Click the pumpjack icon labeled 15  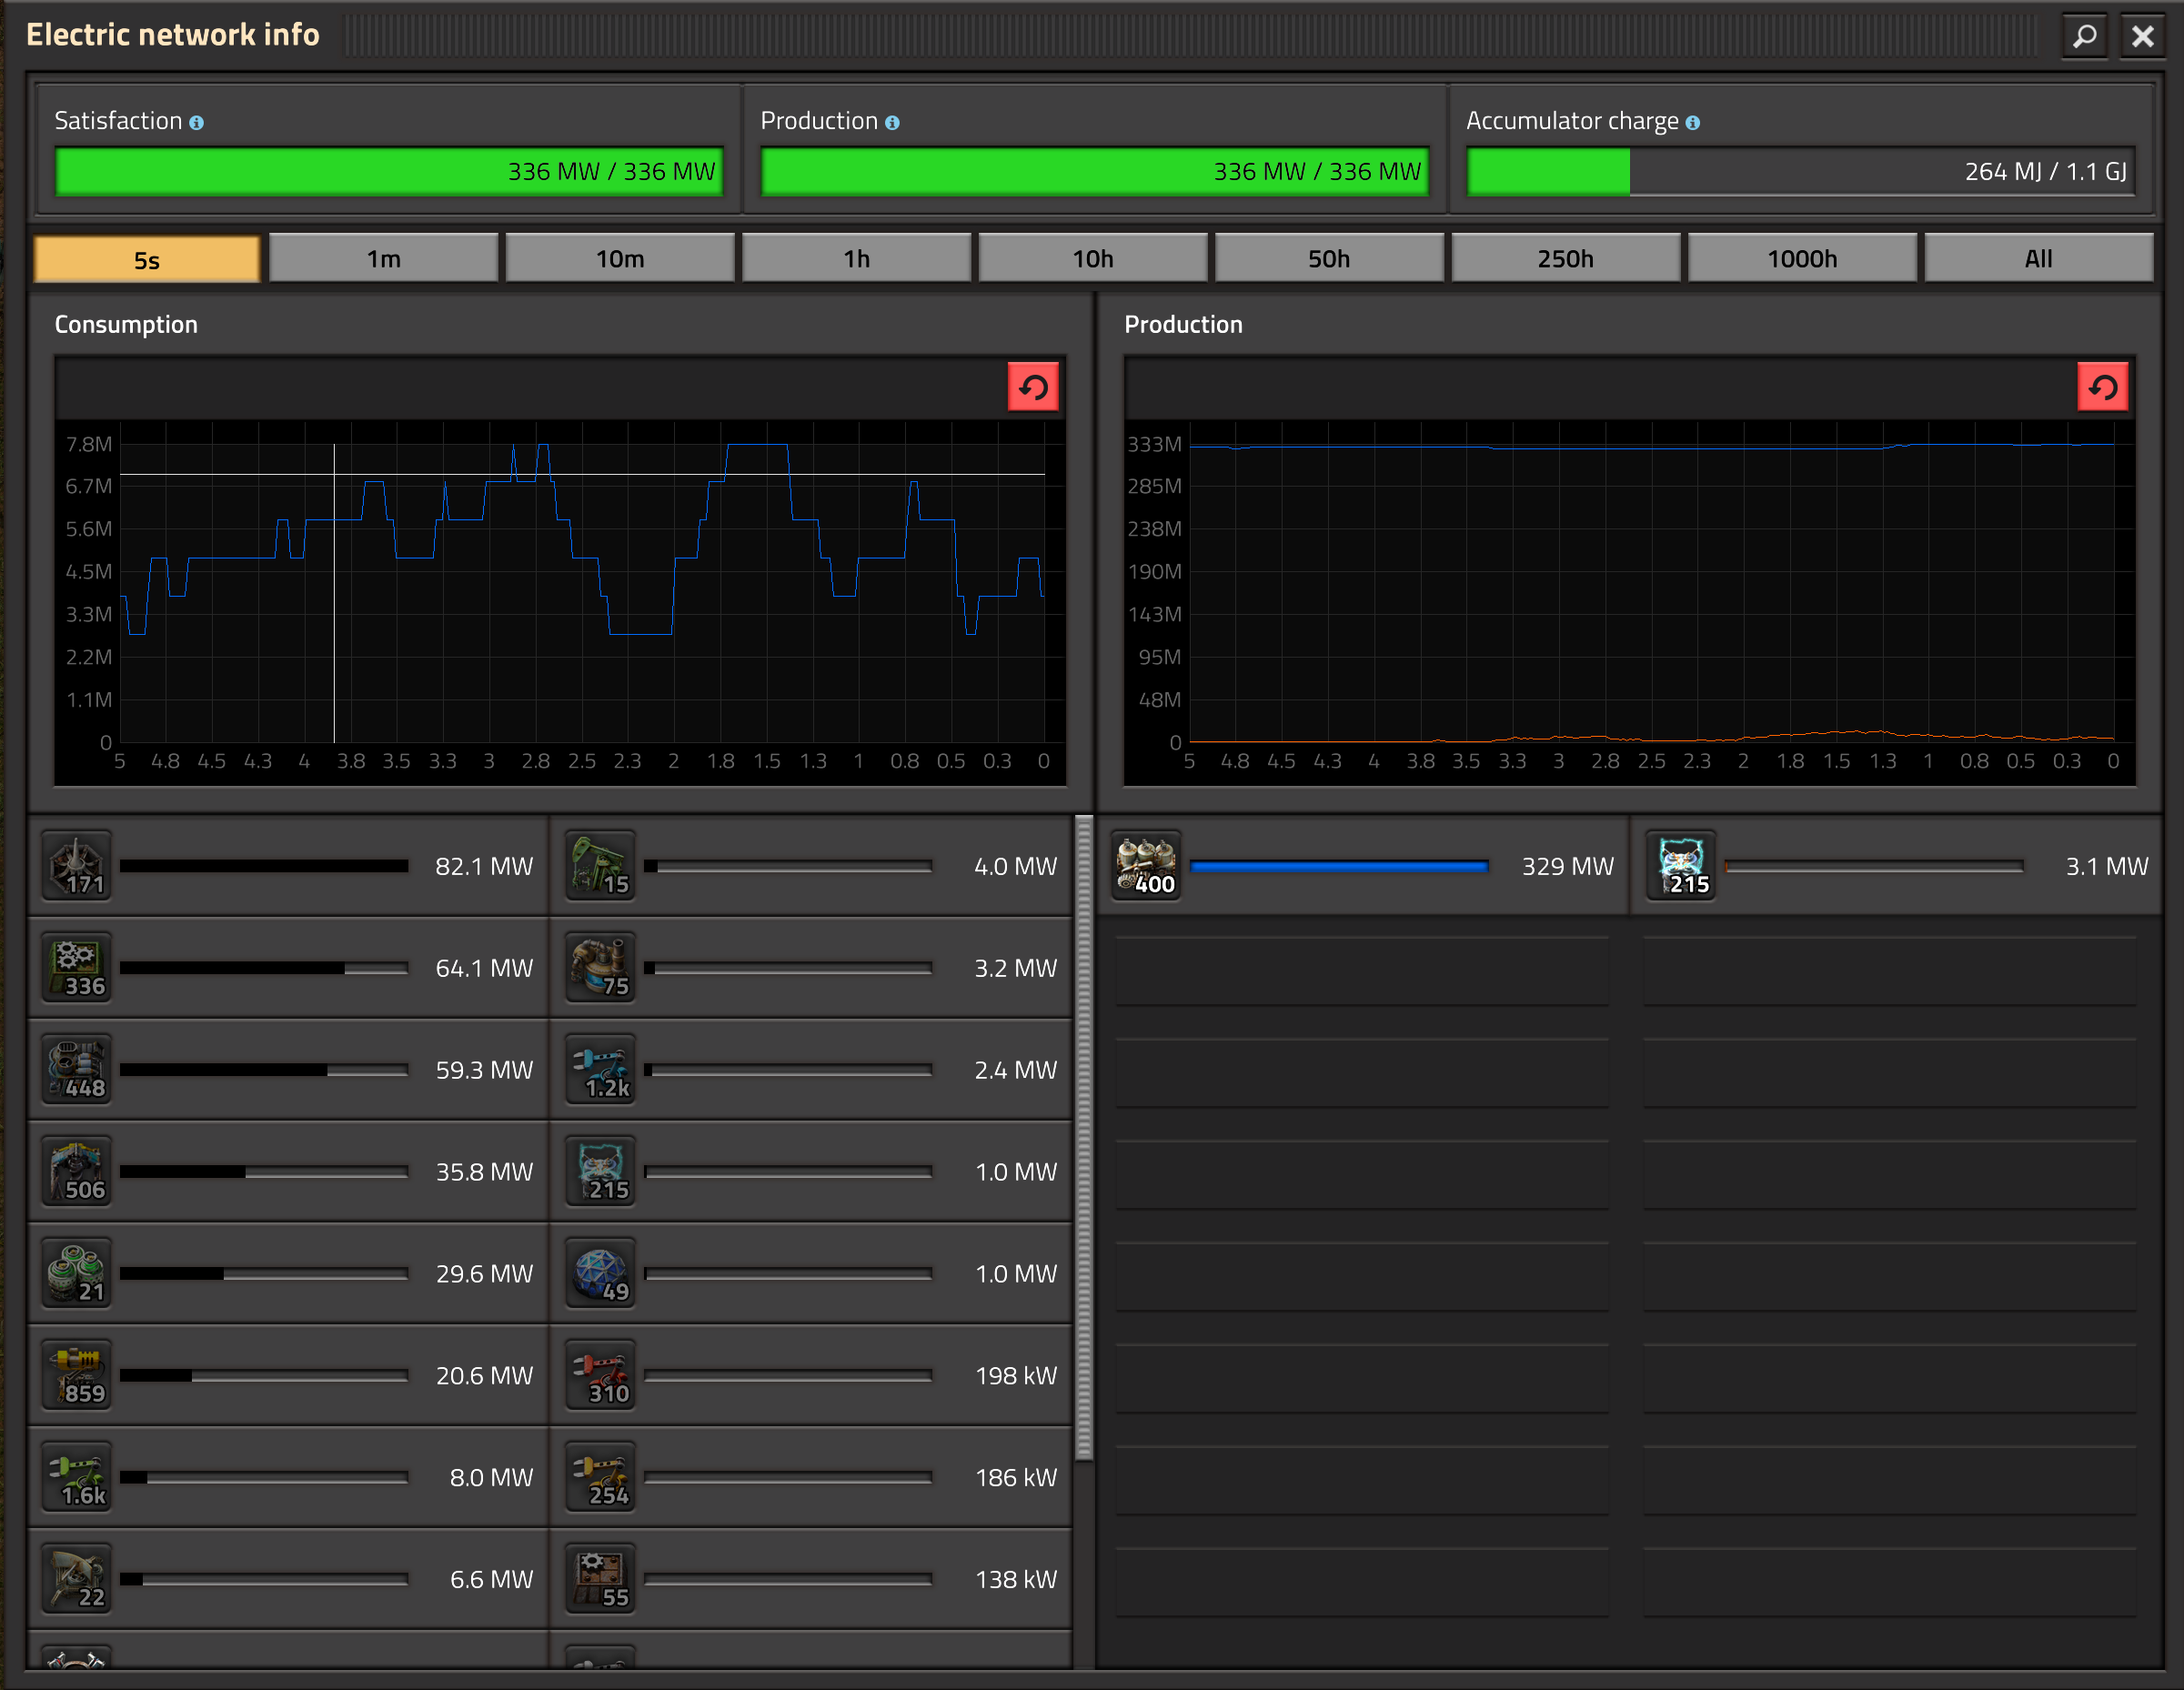coord(601,866)
